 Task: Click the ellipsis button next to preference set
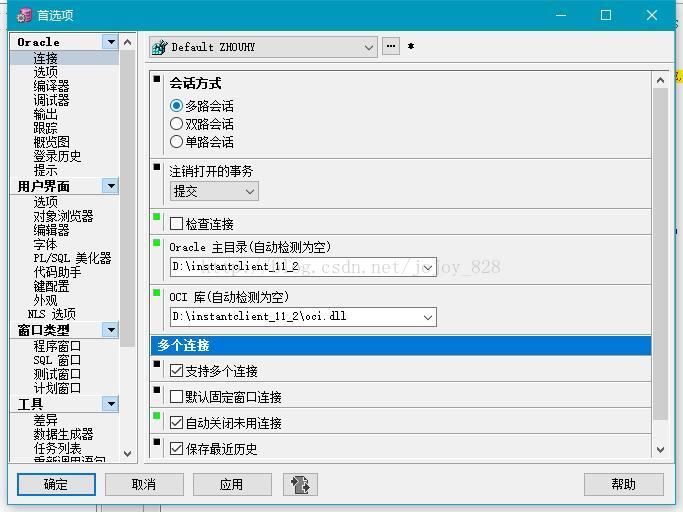[391, 46]
